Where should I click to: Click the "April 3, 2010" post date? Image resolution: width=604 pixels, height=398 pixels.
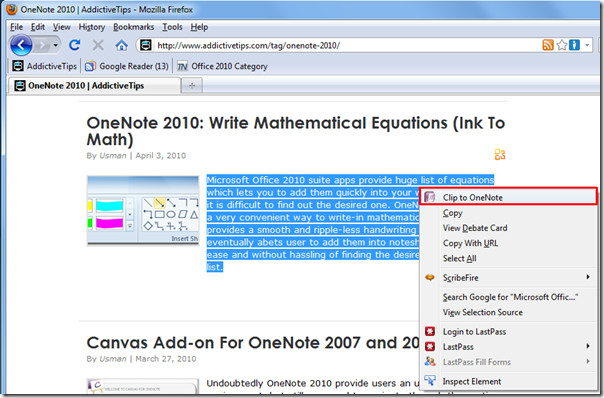(x=161, y=156)
